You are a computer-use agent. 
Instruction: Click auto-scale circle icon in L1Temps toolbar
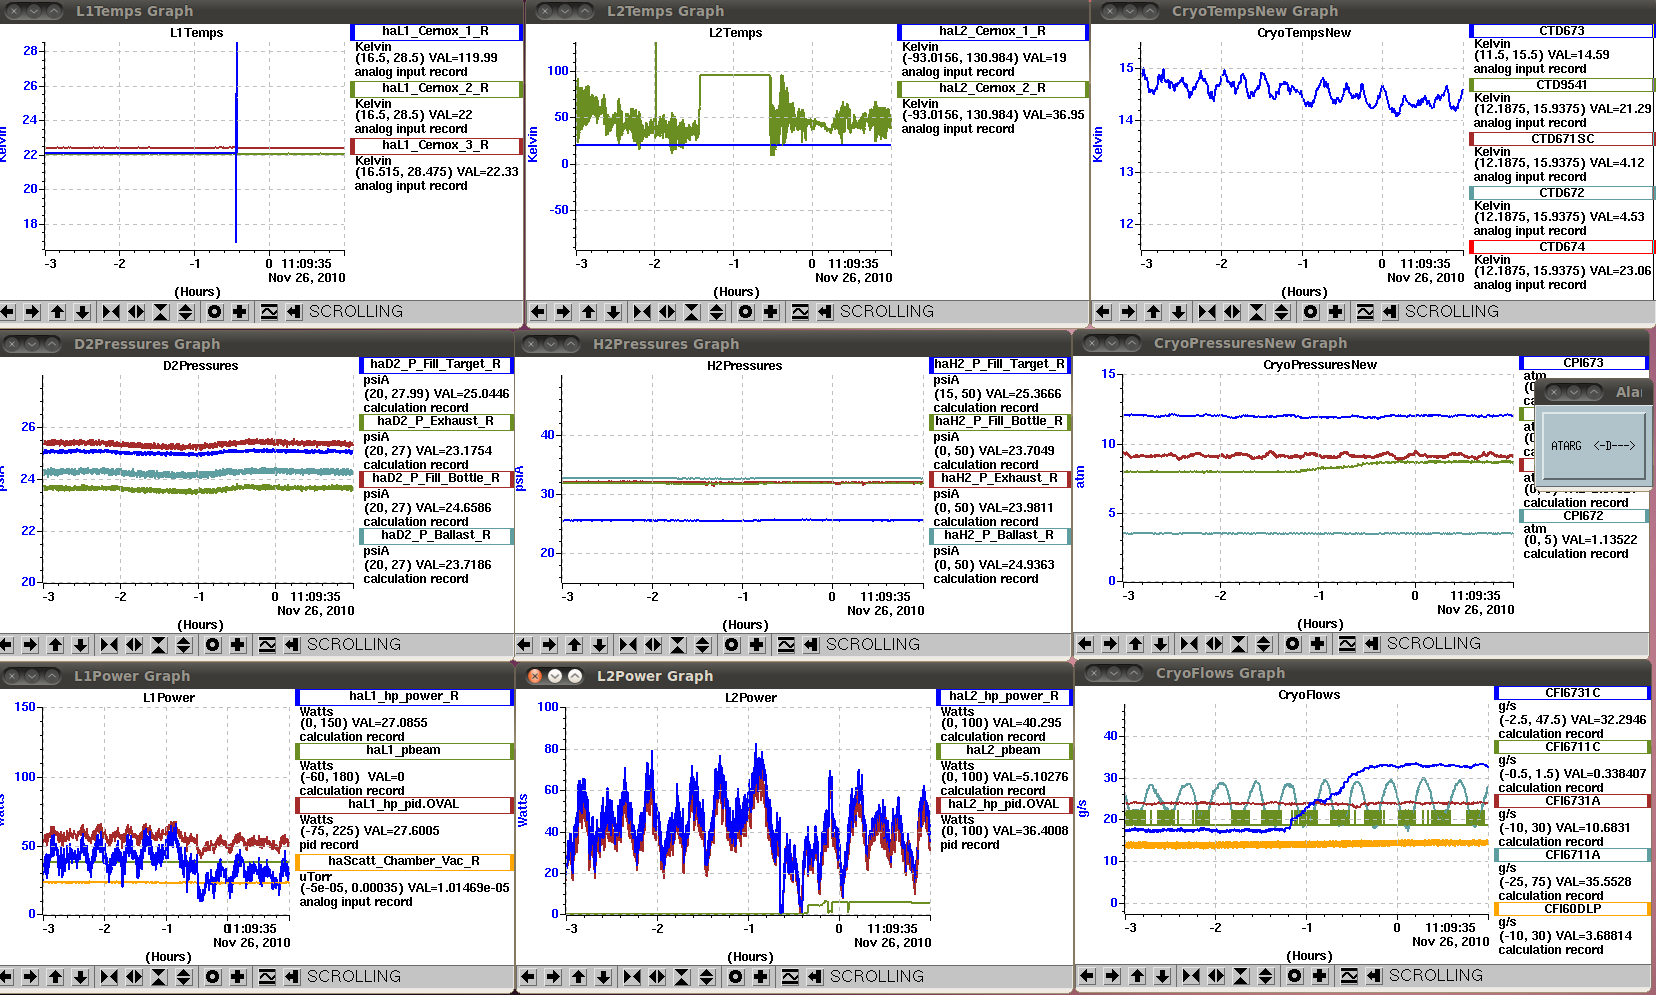point(214,312)
